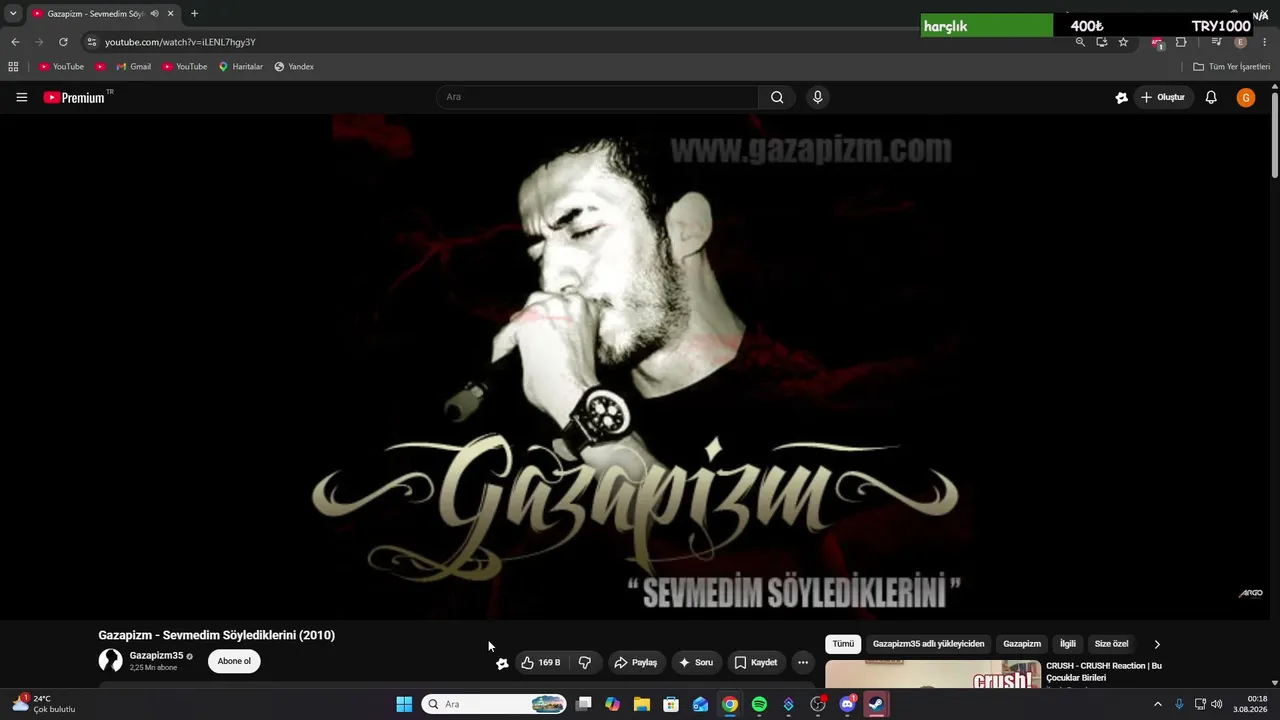
Task: Select the Gazapizm filter chip
Action: (1022, 644)
